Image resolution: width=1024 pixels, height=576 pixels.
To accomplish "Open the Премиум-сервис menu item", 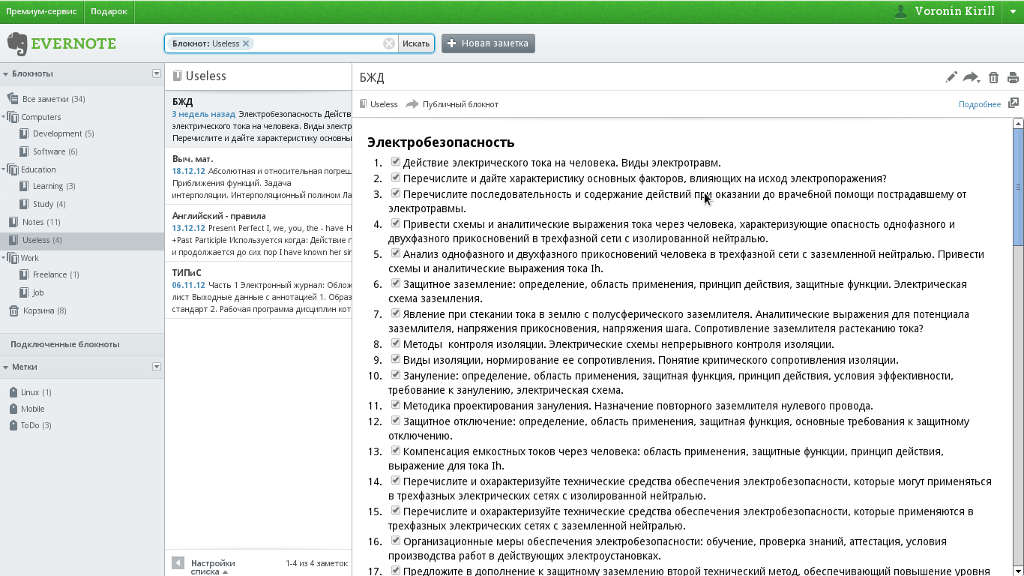I will [41, 11].
